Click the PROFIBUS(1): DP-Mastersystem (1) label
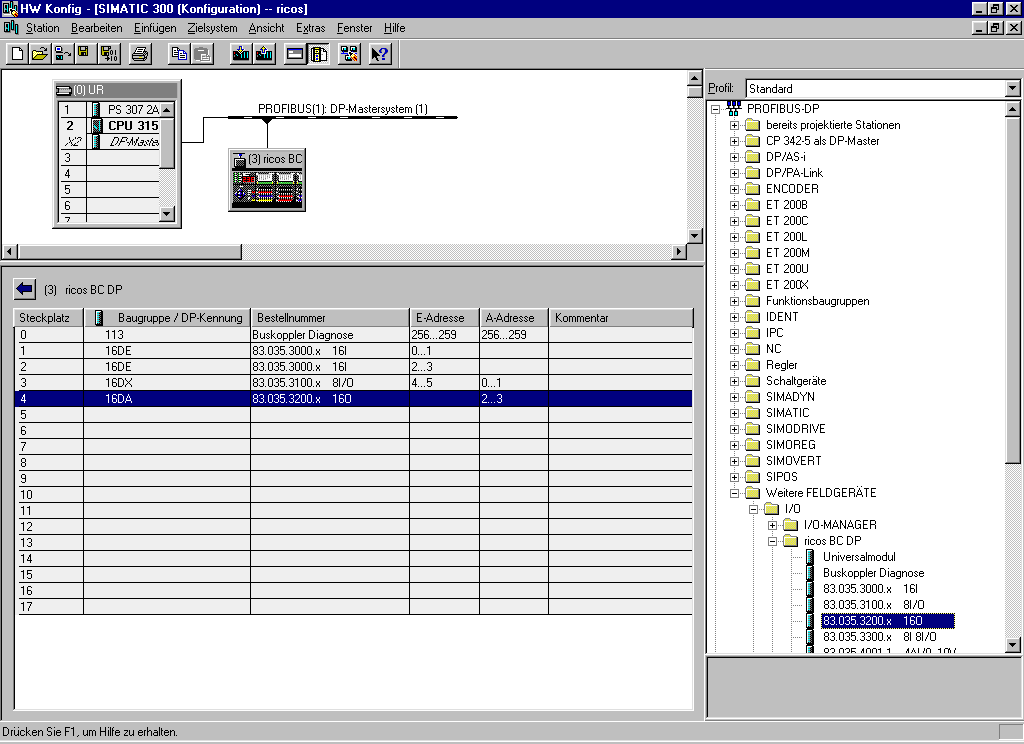The height and width of the screenshot is (744, 1024). click(343, 108)
